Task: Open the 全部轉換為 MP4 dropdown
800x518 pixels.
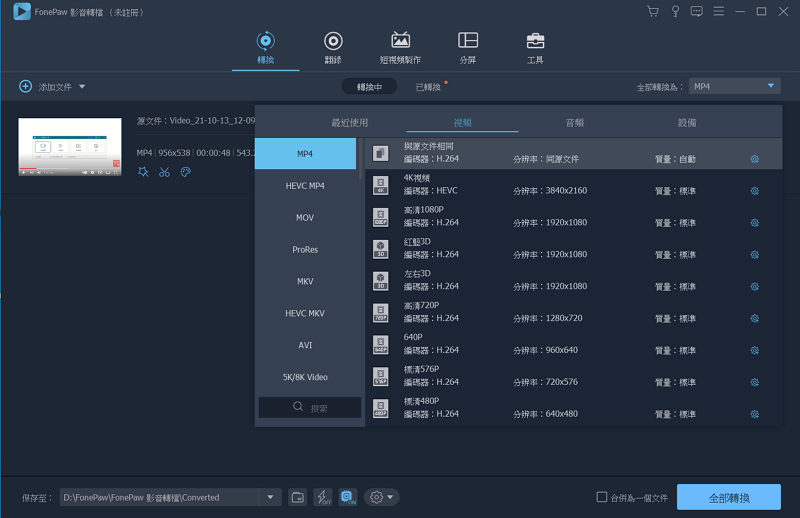Action: click(x=734, y=86)
